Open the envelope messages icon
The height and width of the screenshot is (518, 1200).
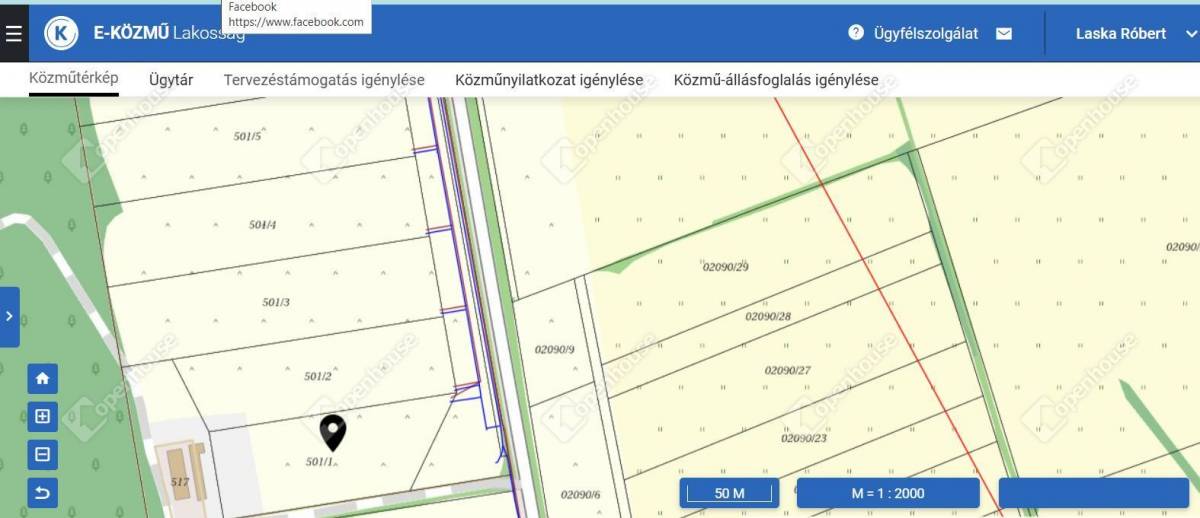click(1003, 33)
